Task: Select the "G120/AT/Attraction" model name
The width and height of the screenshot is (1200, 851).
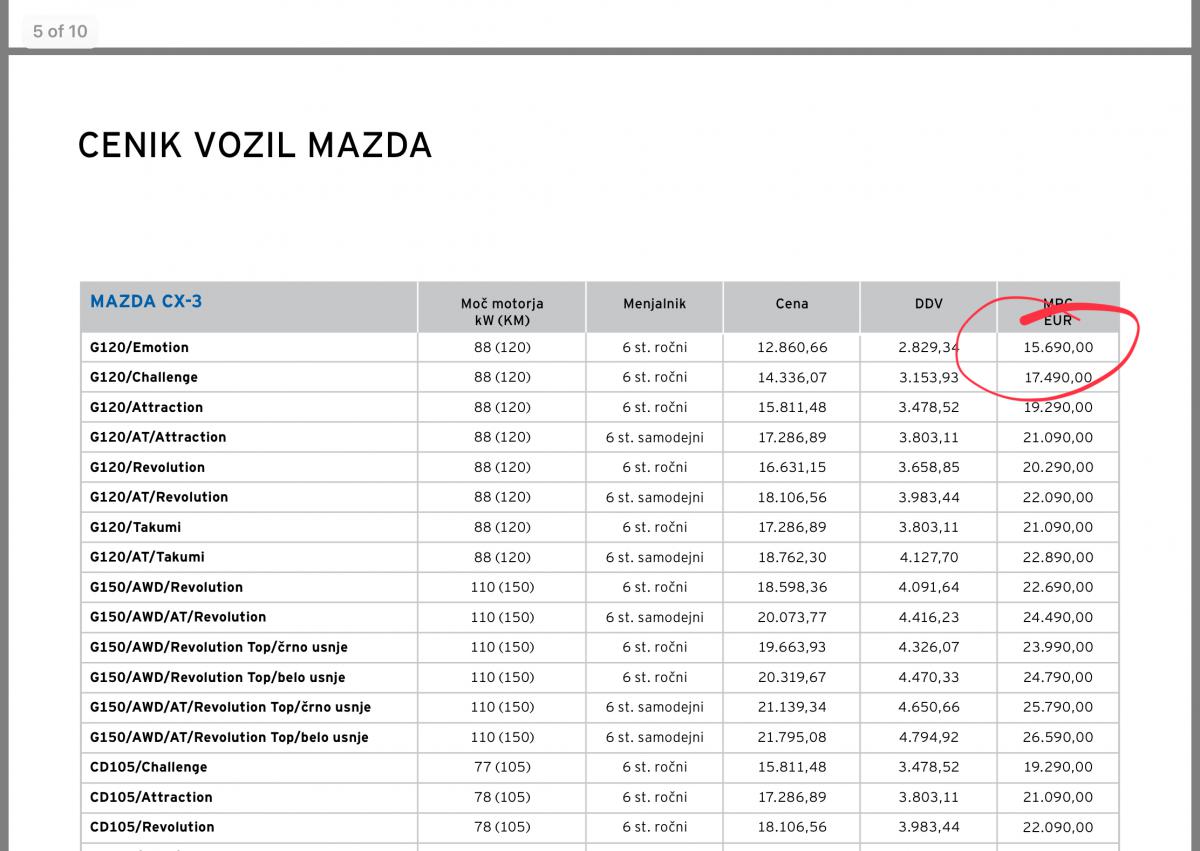Action: (x=158, y=437)
